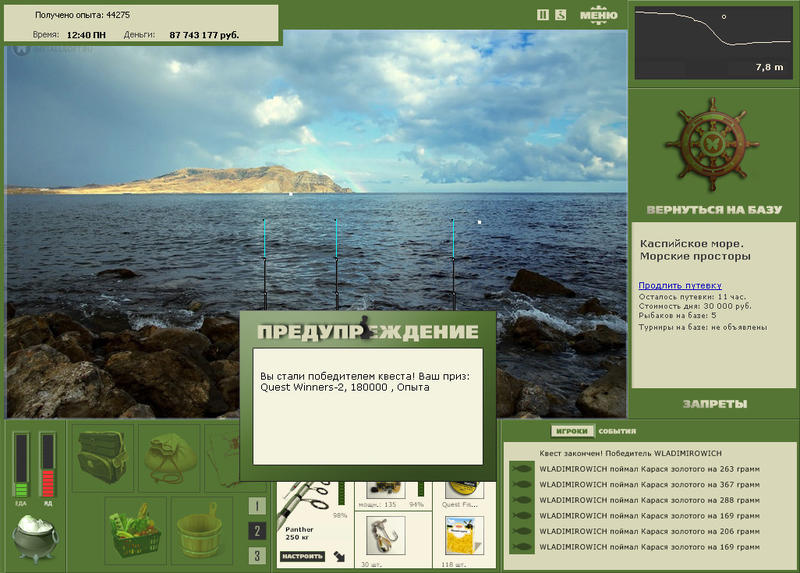
Task: Click the red level bar
Action: (x=47, y=465)
